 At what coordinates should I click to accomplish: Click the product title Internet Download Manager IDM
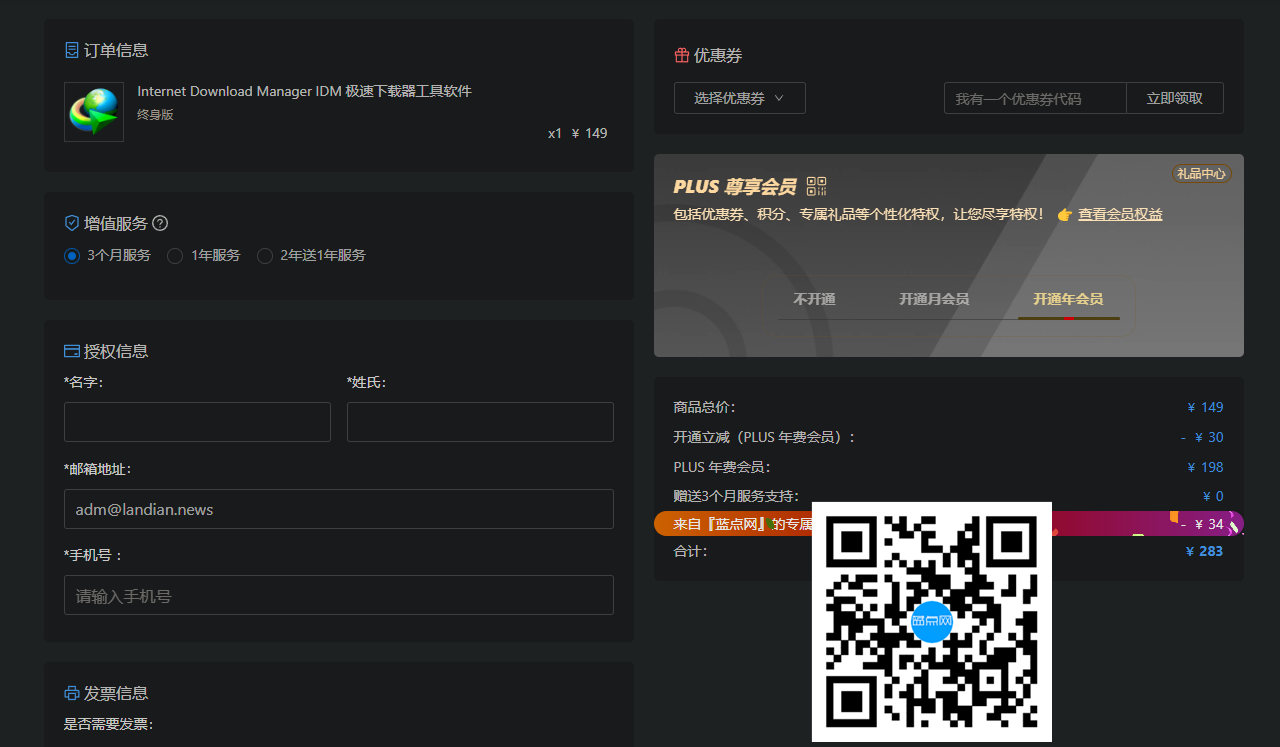pos(304,91)
